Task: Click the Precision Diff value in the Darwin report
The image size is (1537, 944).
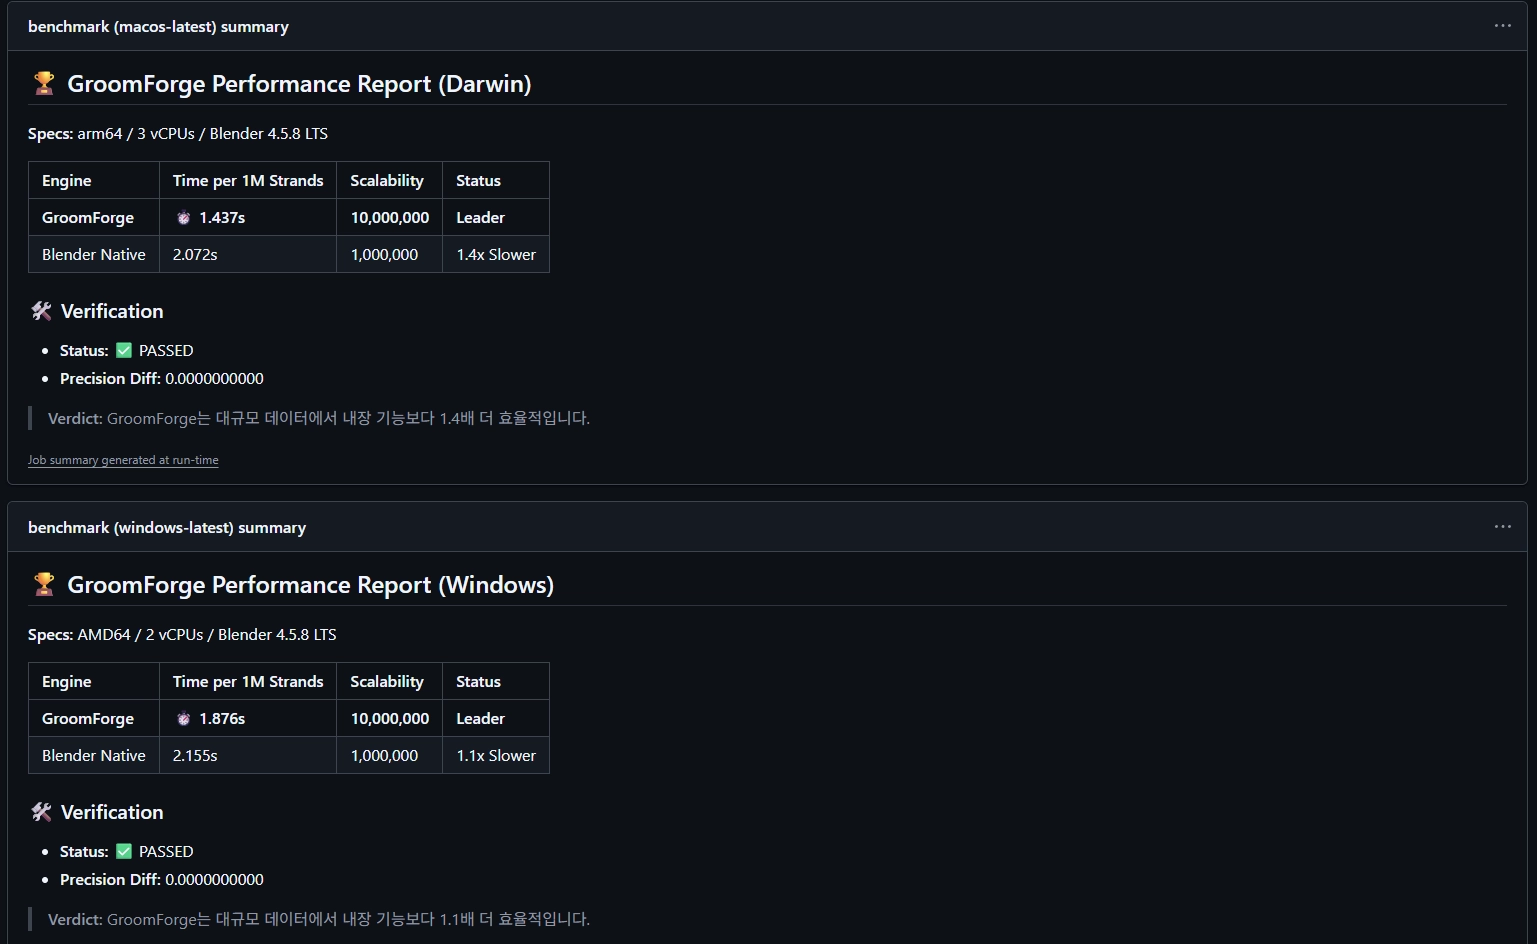Action: (214, 379)
